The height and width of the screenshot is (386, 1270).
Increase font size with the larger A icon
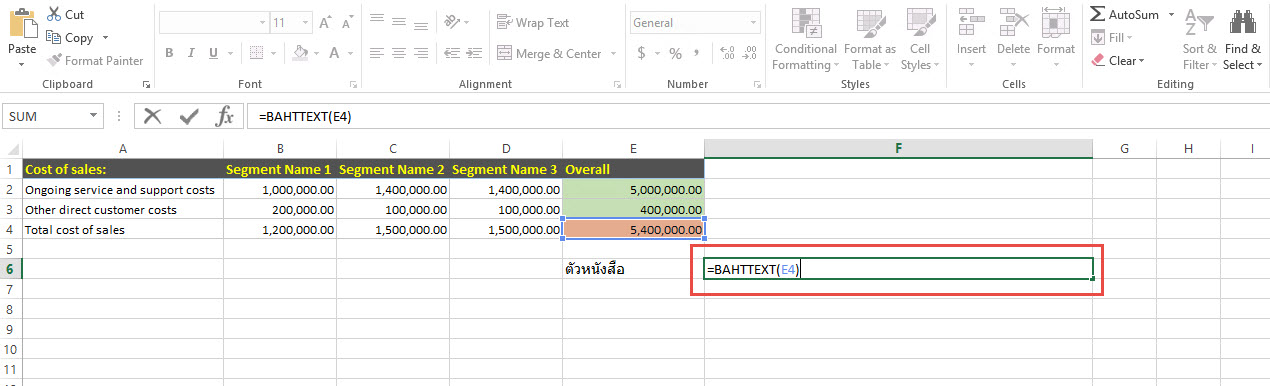(x=326, y=22)
